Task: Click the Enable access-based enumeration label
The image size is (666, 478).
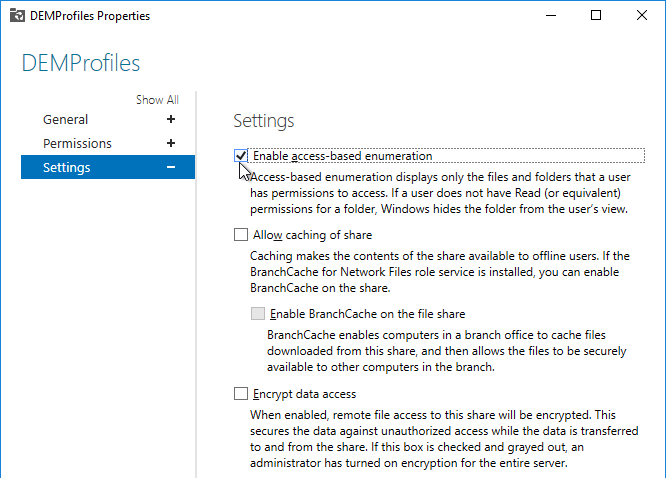Action: pyautogui.click(x=342, y=156)
